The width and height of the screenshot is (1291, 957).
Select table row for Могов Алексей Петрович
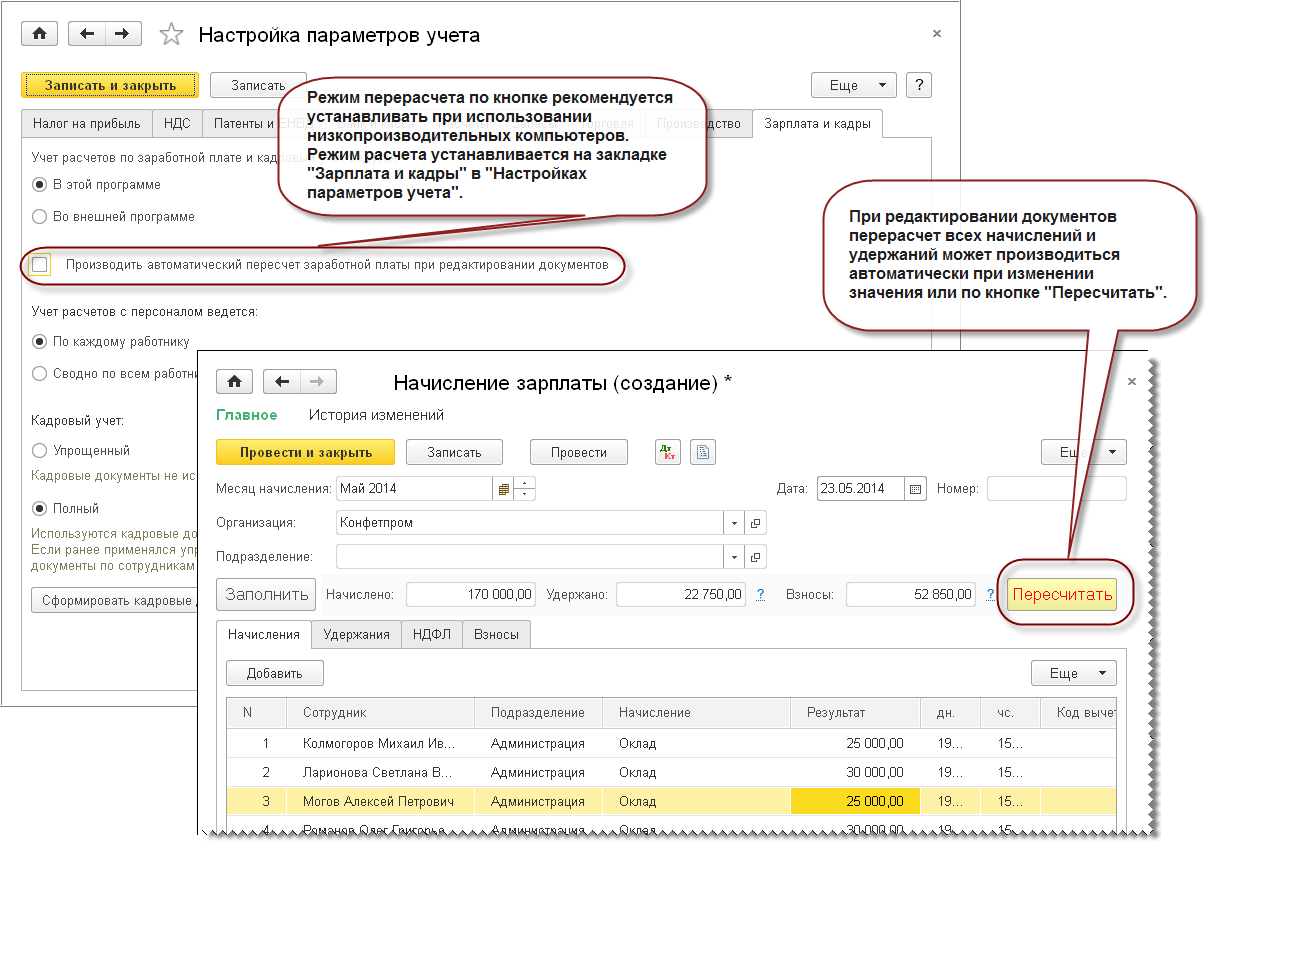tap(378, 801)
